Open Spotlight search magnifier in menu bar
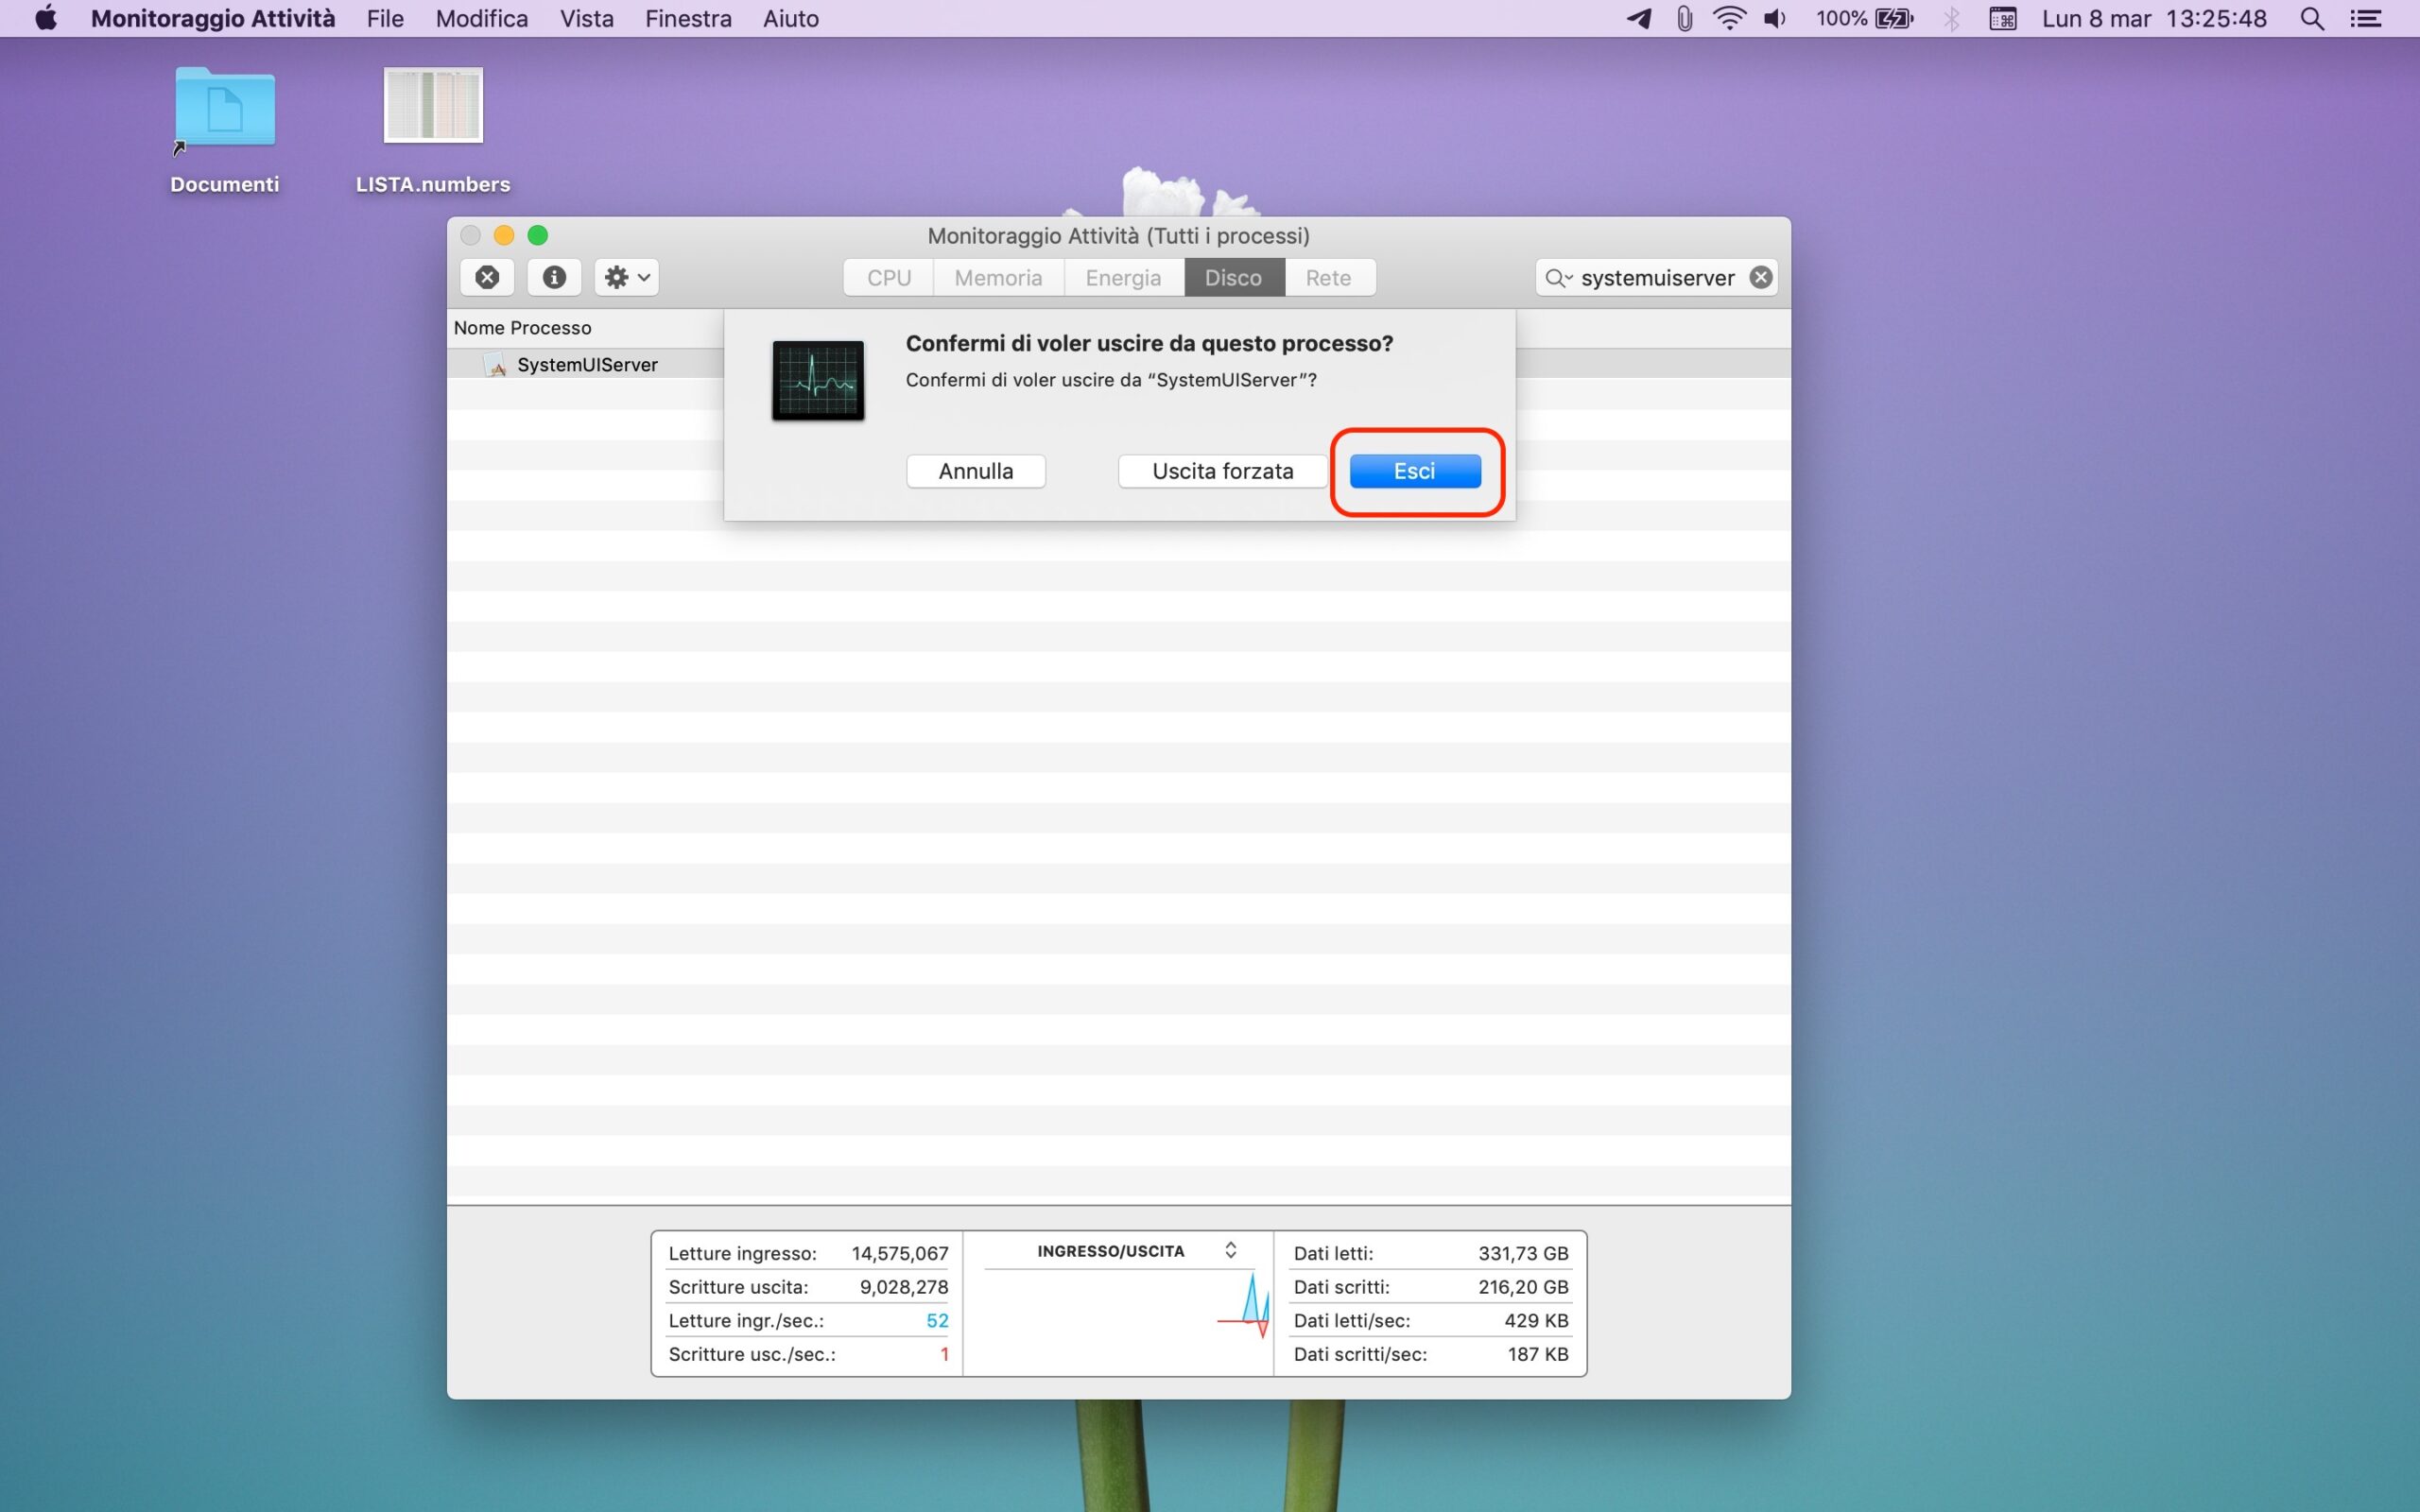2420x1512 pixels. pos(2311,18)
